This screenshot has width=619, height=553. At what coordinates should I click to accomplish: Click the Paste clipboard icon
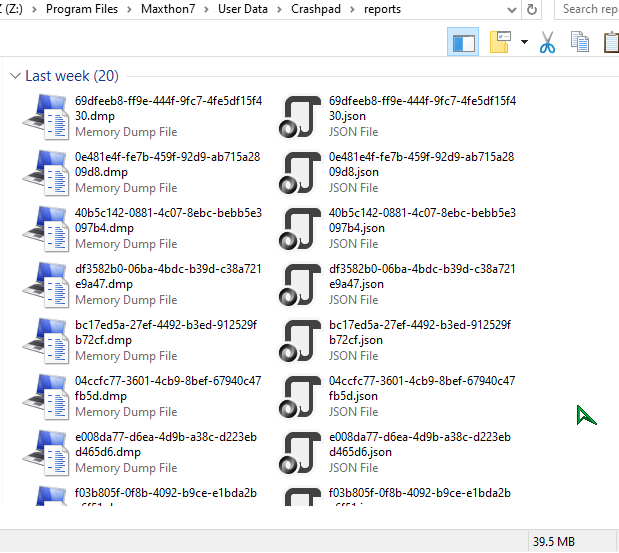pyautogui.click(x=610, y=42)
